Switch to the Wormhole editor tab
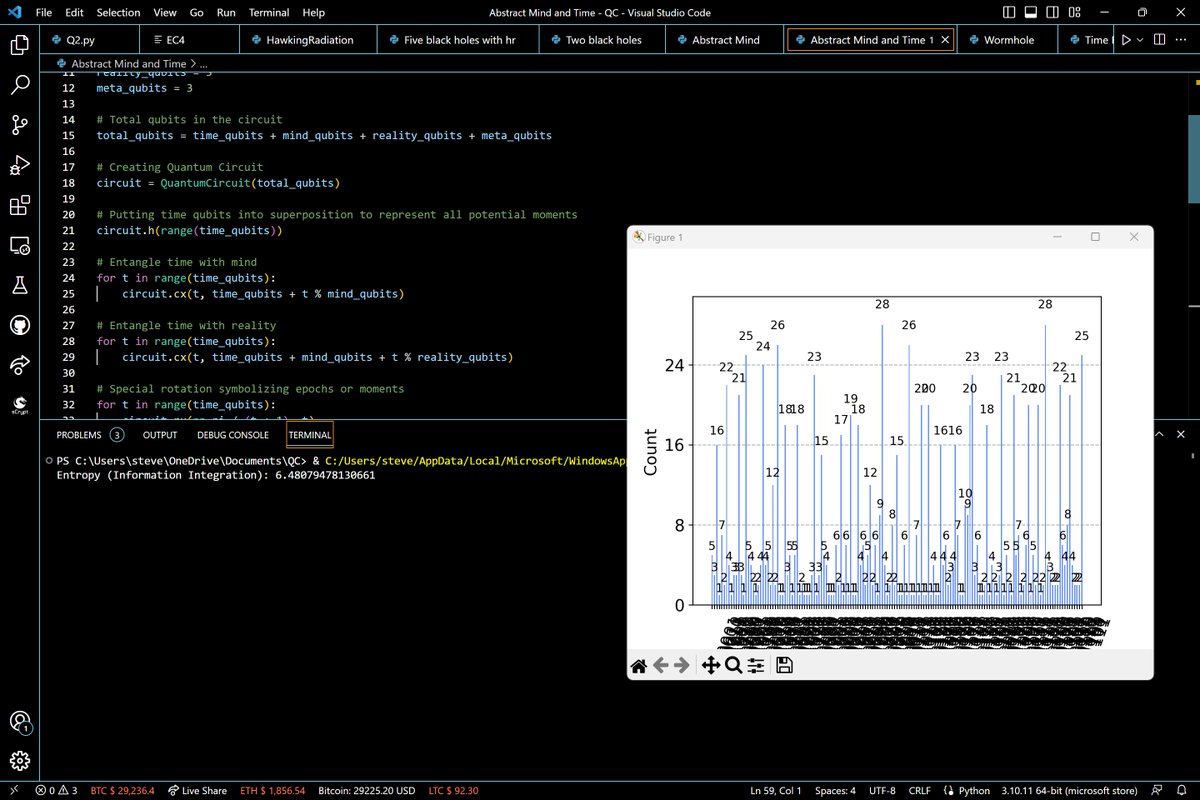 1008,40
